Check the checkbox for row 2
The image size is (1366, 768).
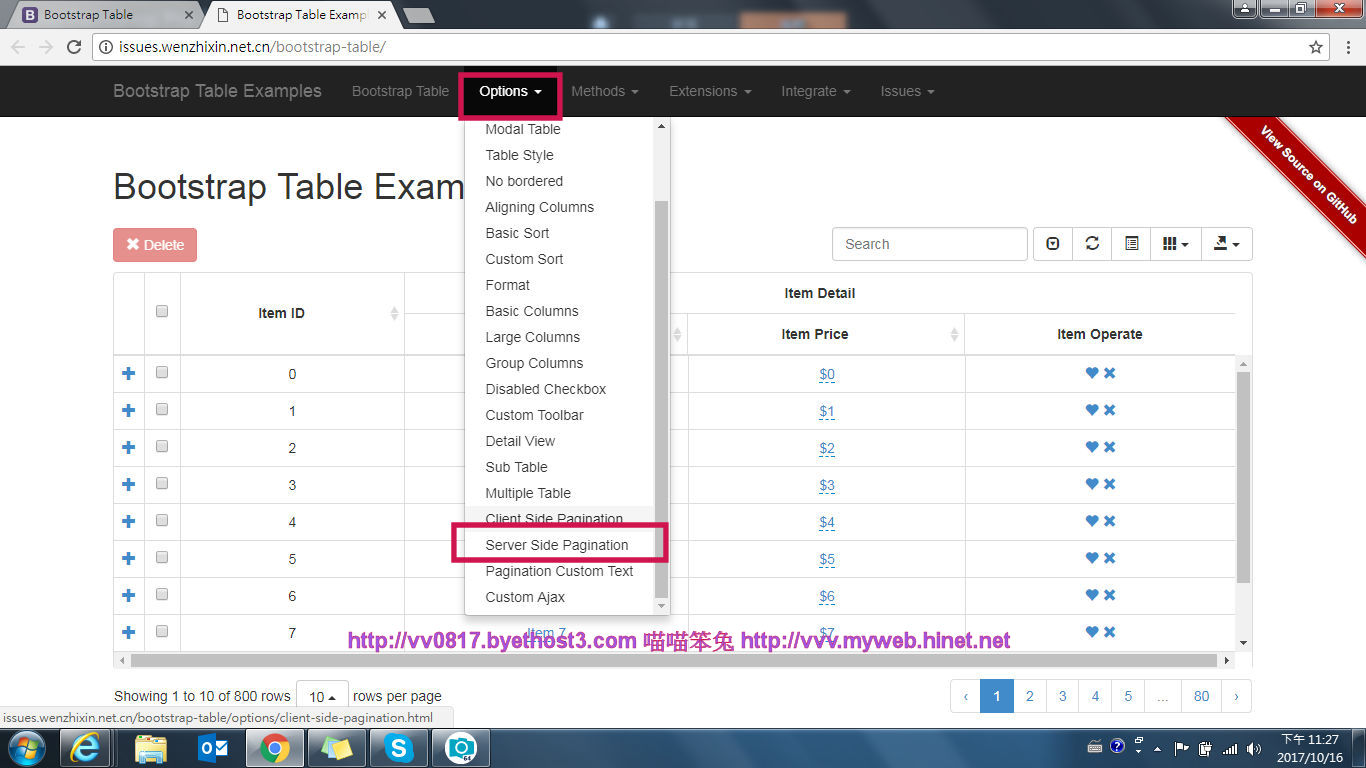tap(162, 446)
